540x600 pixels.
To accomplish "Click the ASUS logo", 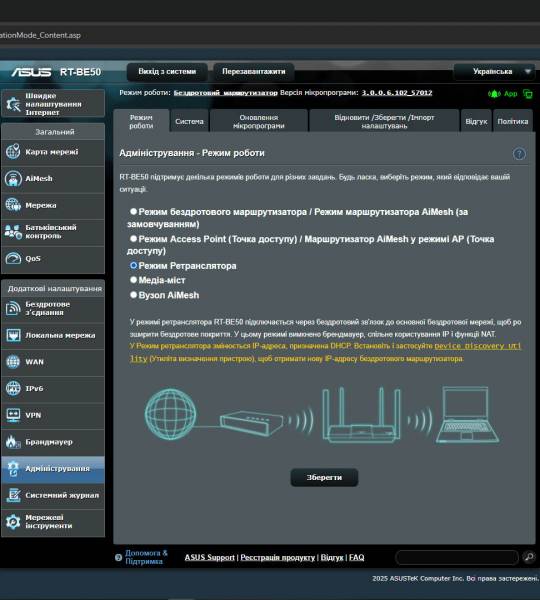I will tap(31, 72).
